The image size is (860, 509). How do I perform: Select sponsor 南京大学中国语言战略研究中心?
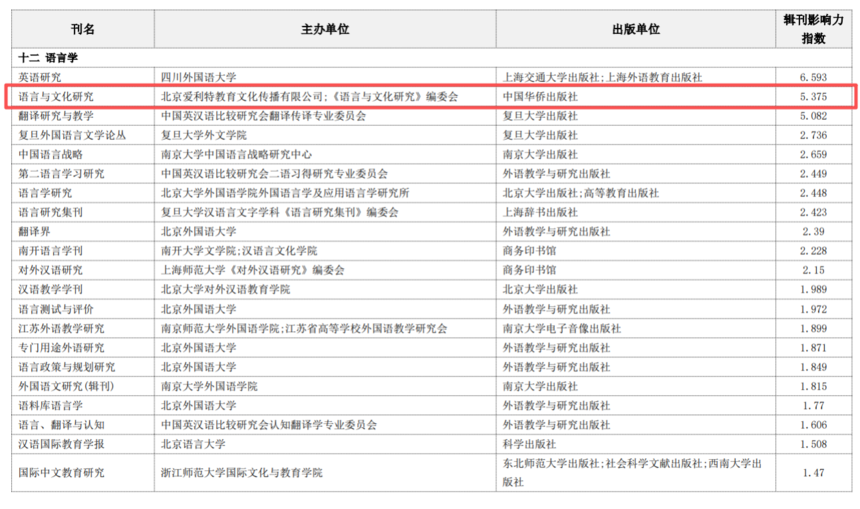(236, 154)
